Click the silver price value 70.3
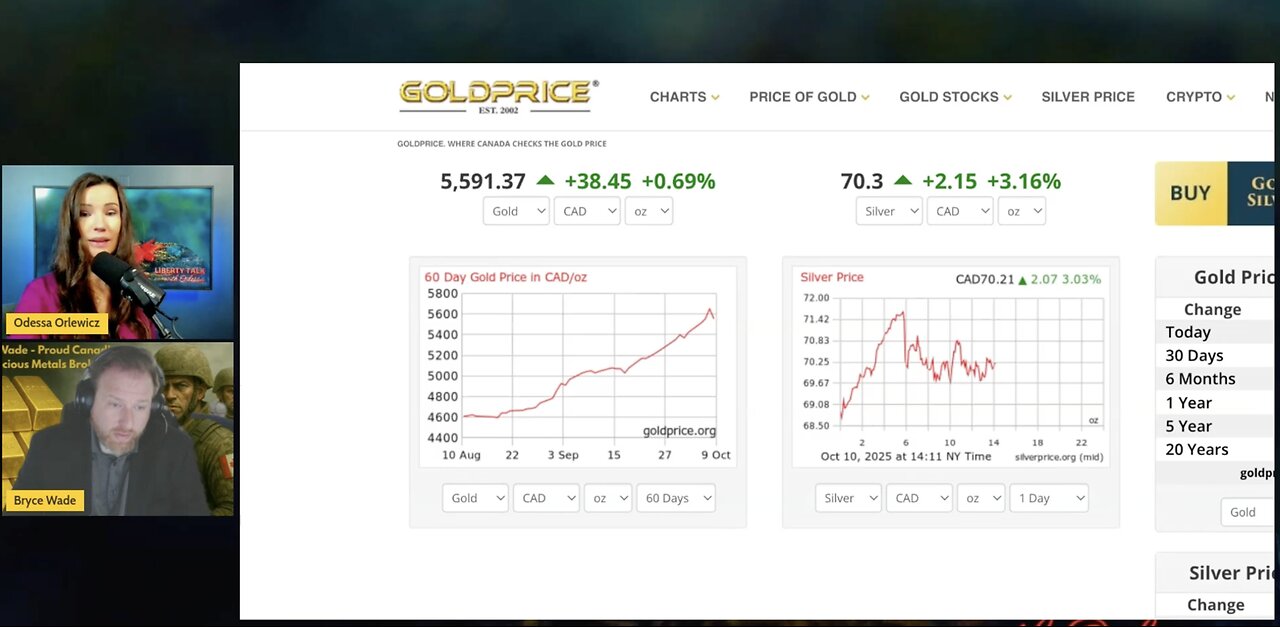1280x627 pixels. (x=862, y=181)
